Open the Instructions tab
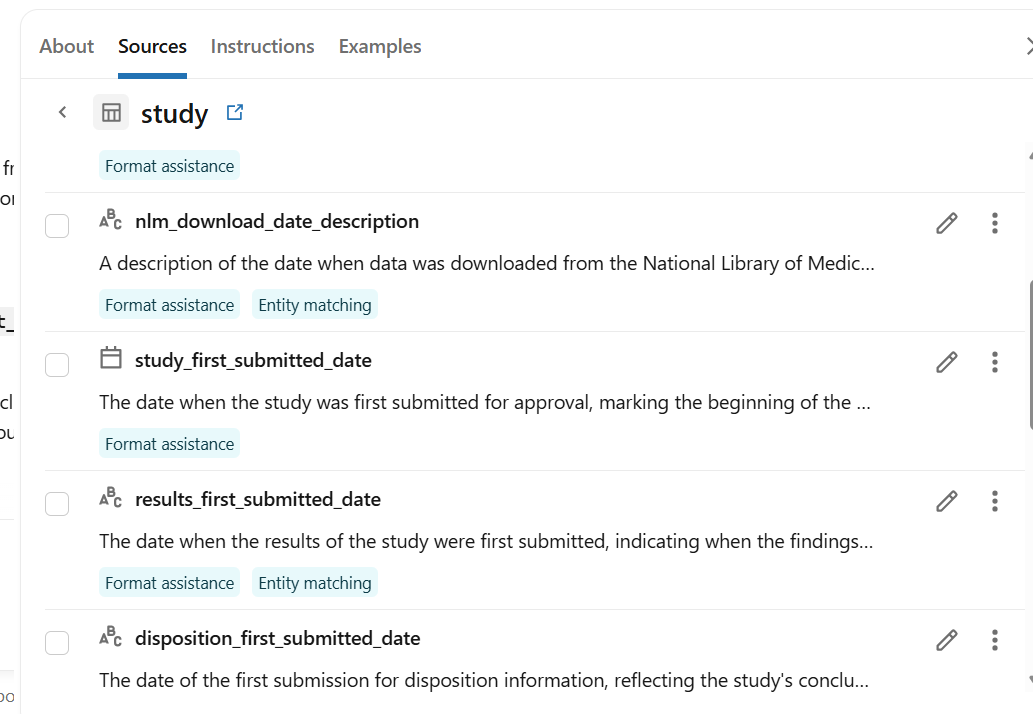The image size is (1033, 714). (x=262, y=47)
